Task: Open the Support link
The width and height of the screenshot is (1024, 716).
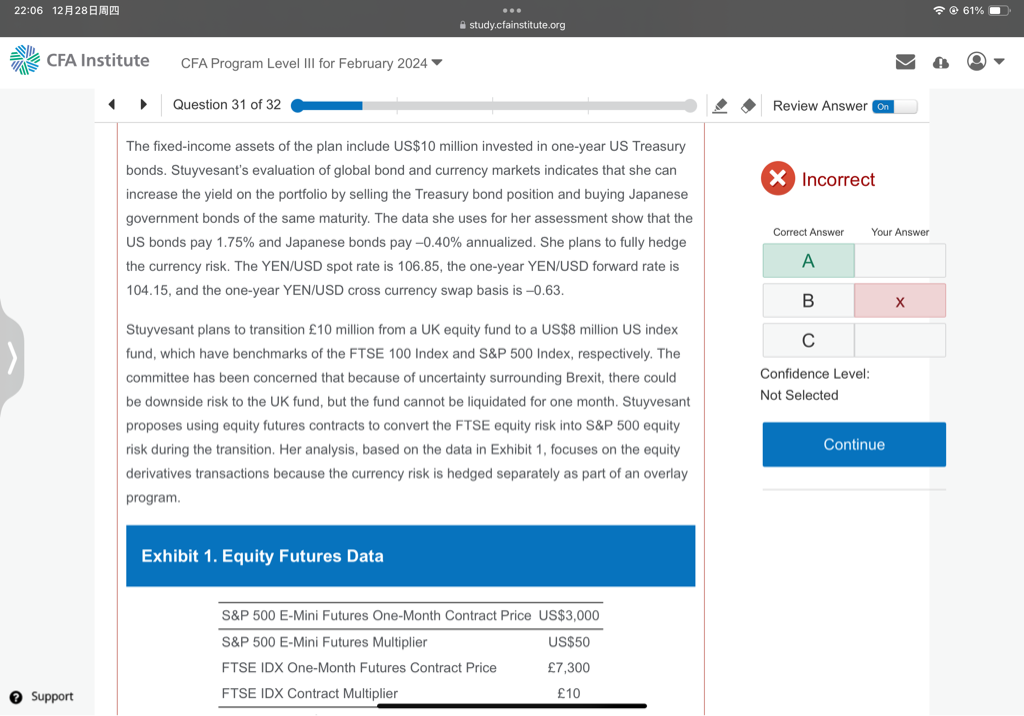Action: coord(42,696)
